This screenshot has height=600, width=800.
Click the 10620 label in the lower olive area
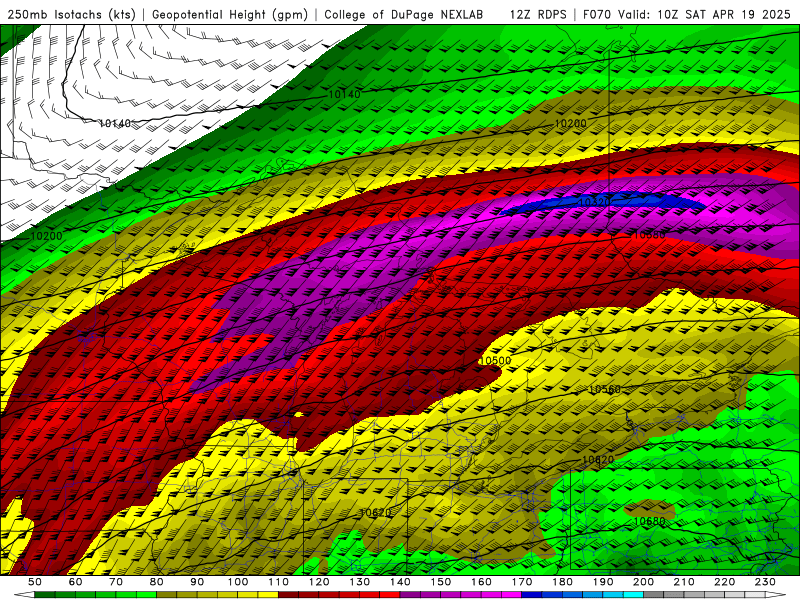click(376, 513)
